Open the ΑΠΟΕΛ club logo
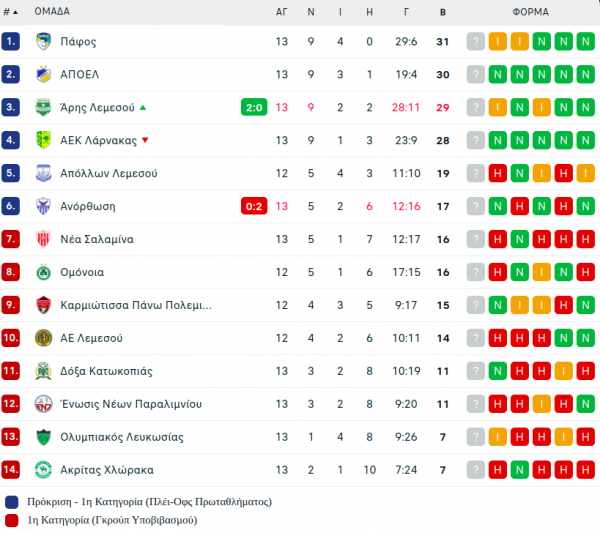600x533 pixels. pyautogui.click(x=43, y=74)
